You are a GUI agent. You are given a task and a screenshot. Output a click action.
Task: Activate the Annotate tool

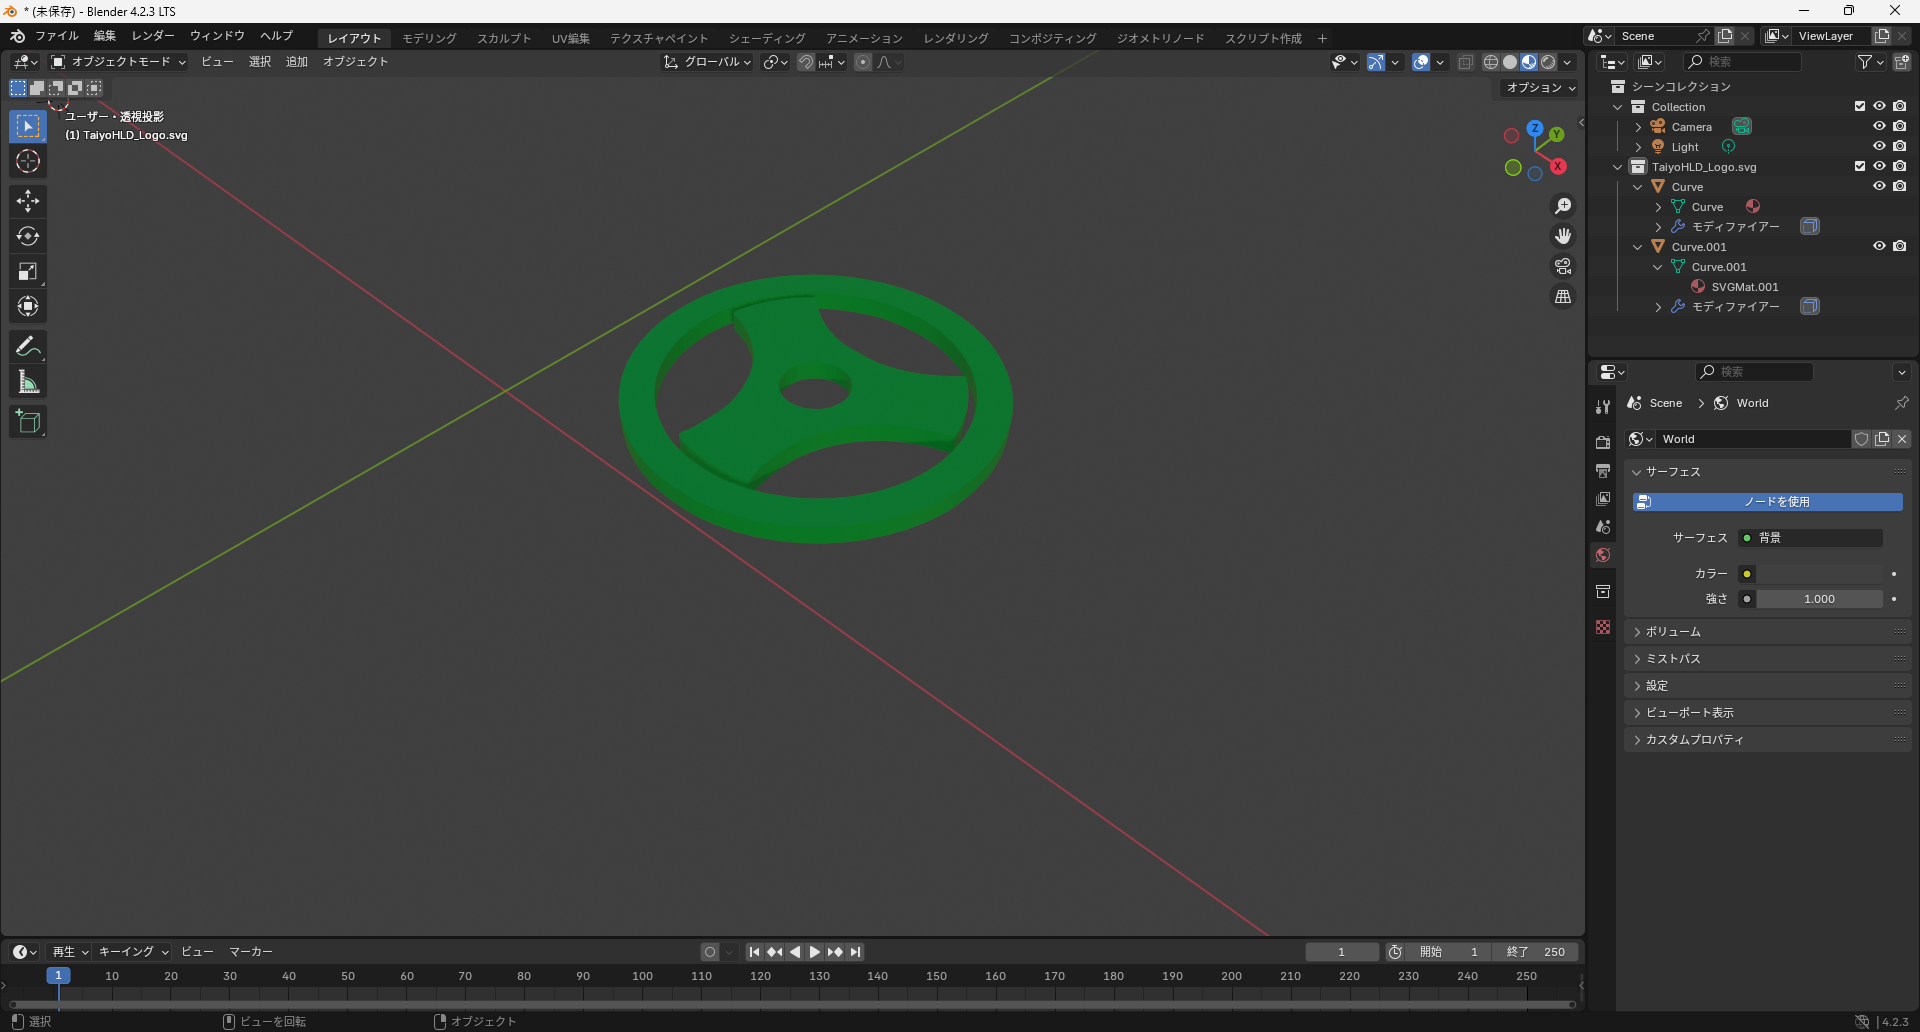[x=28, y=347]
